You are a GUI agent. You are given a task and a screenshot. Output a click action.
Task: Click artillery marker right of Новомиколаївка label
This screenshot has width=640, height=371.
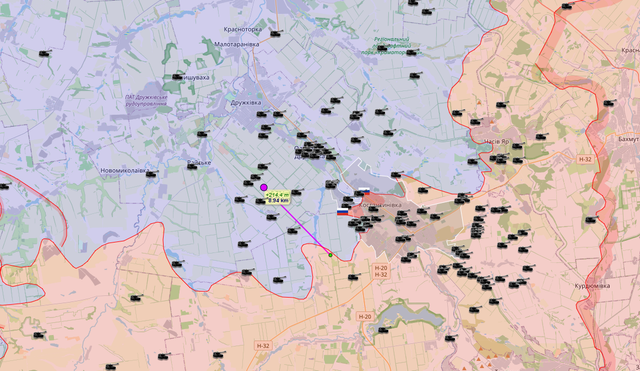click(152, 174)
